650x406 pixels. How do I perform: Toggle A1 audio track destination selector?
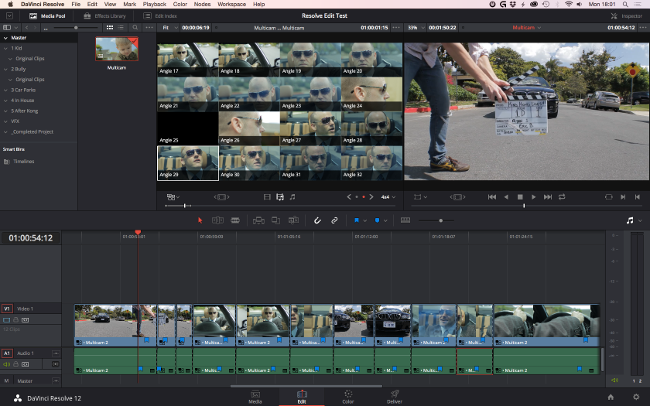(x=7, y=353)
